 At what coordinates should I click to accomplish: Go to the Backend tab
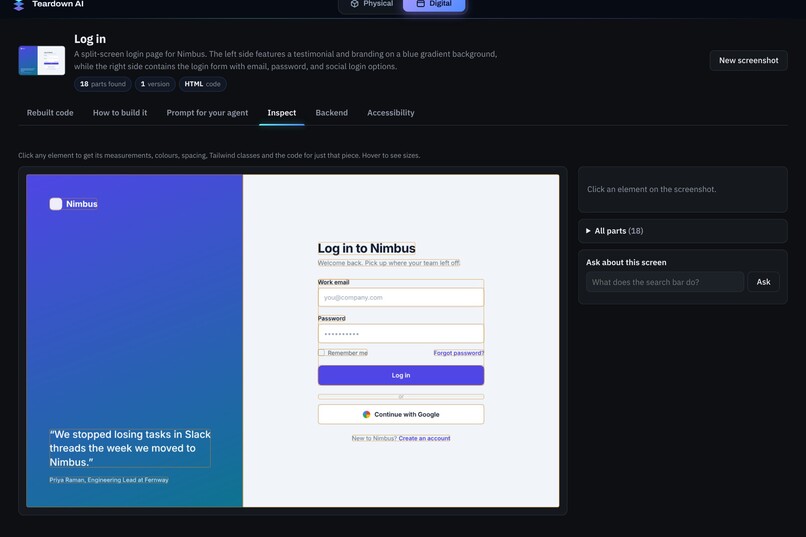[332, 113]
